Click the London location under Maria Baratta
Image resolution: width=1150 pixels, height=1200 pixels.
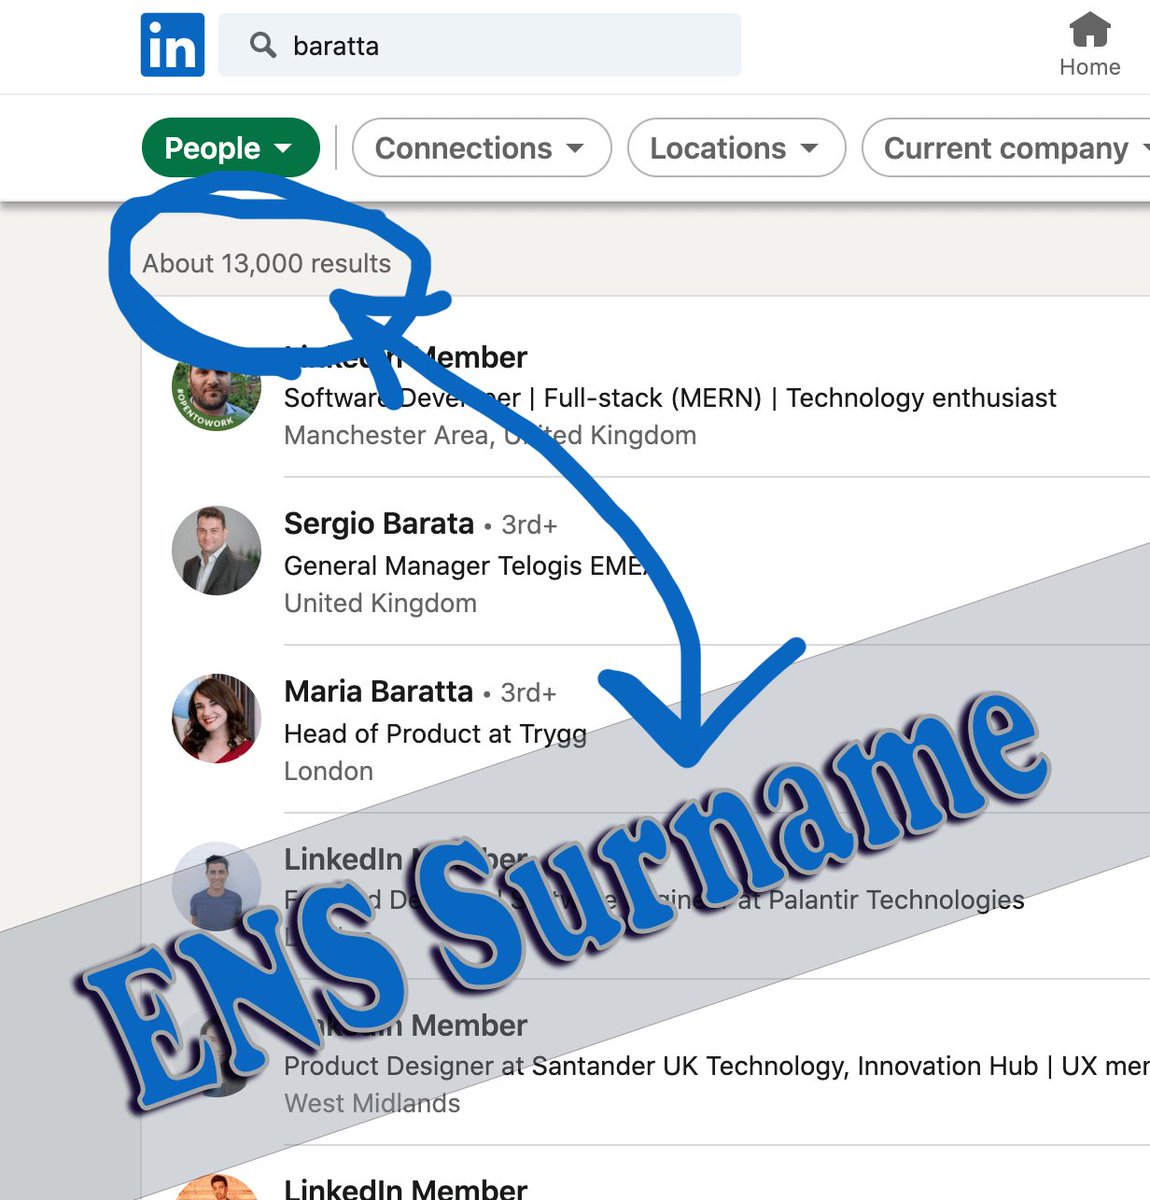click(329, 771)
